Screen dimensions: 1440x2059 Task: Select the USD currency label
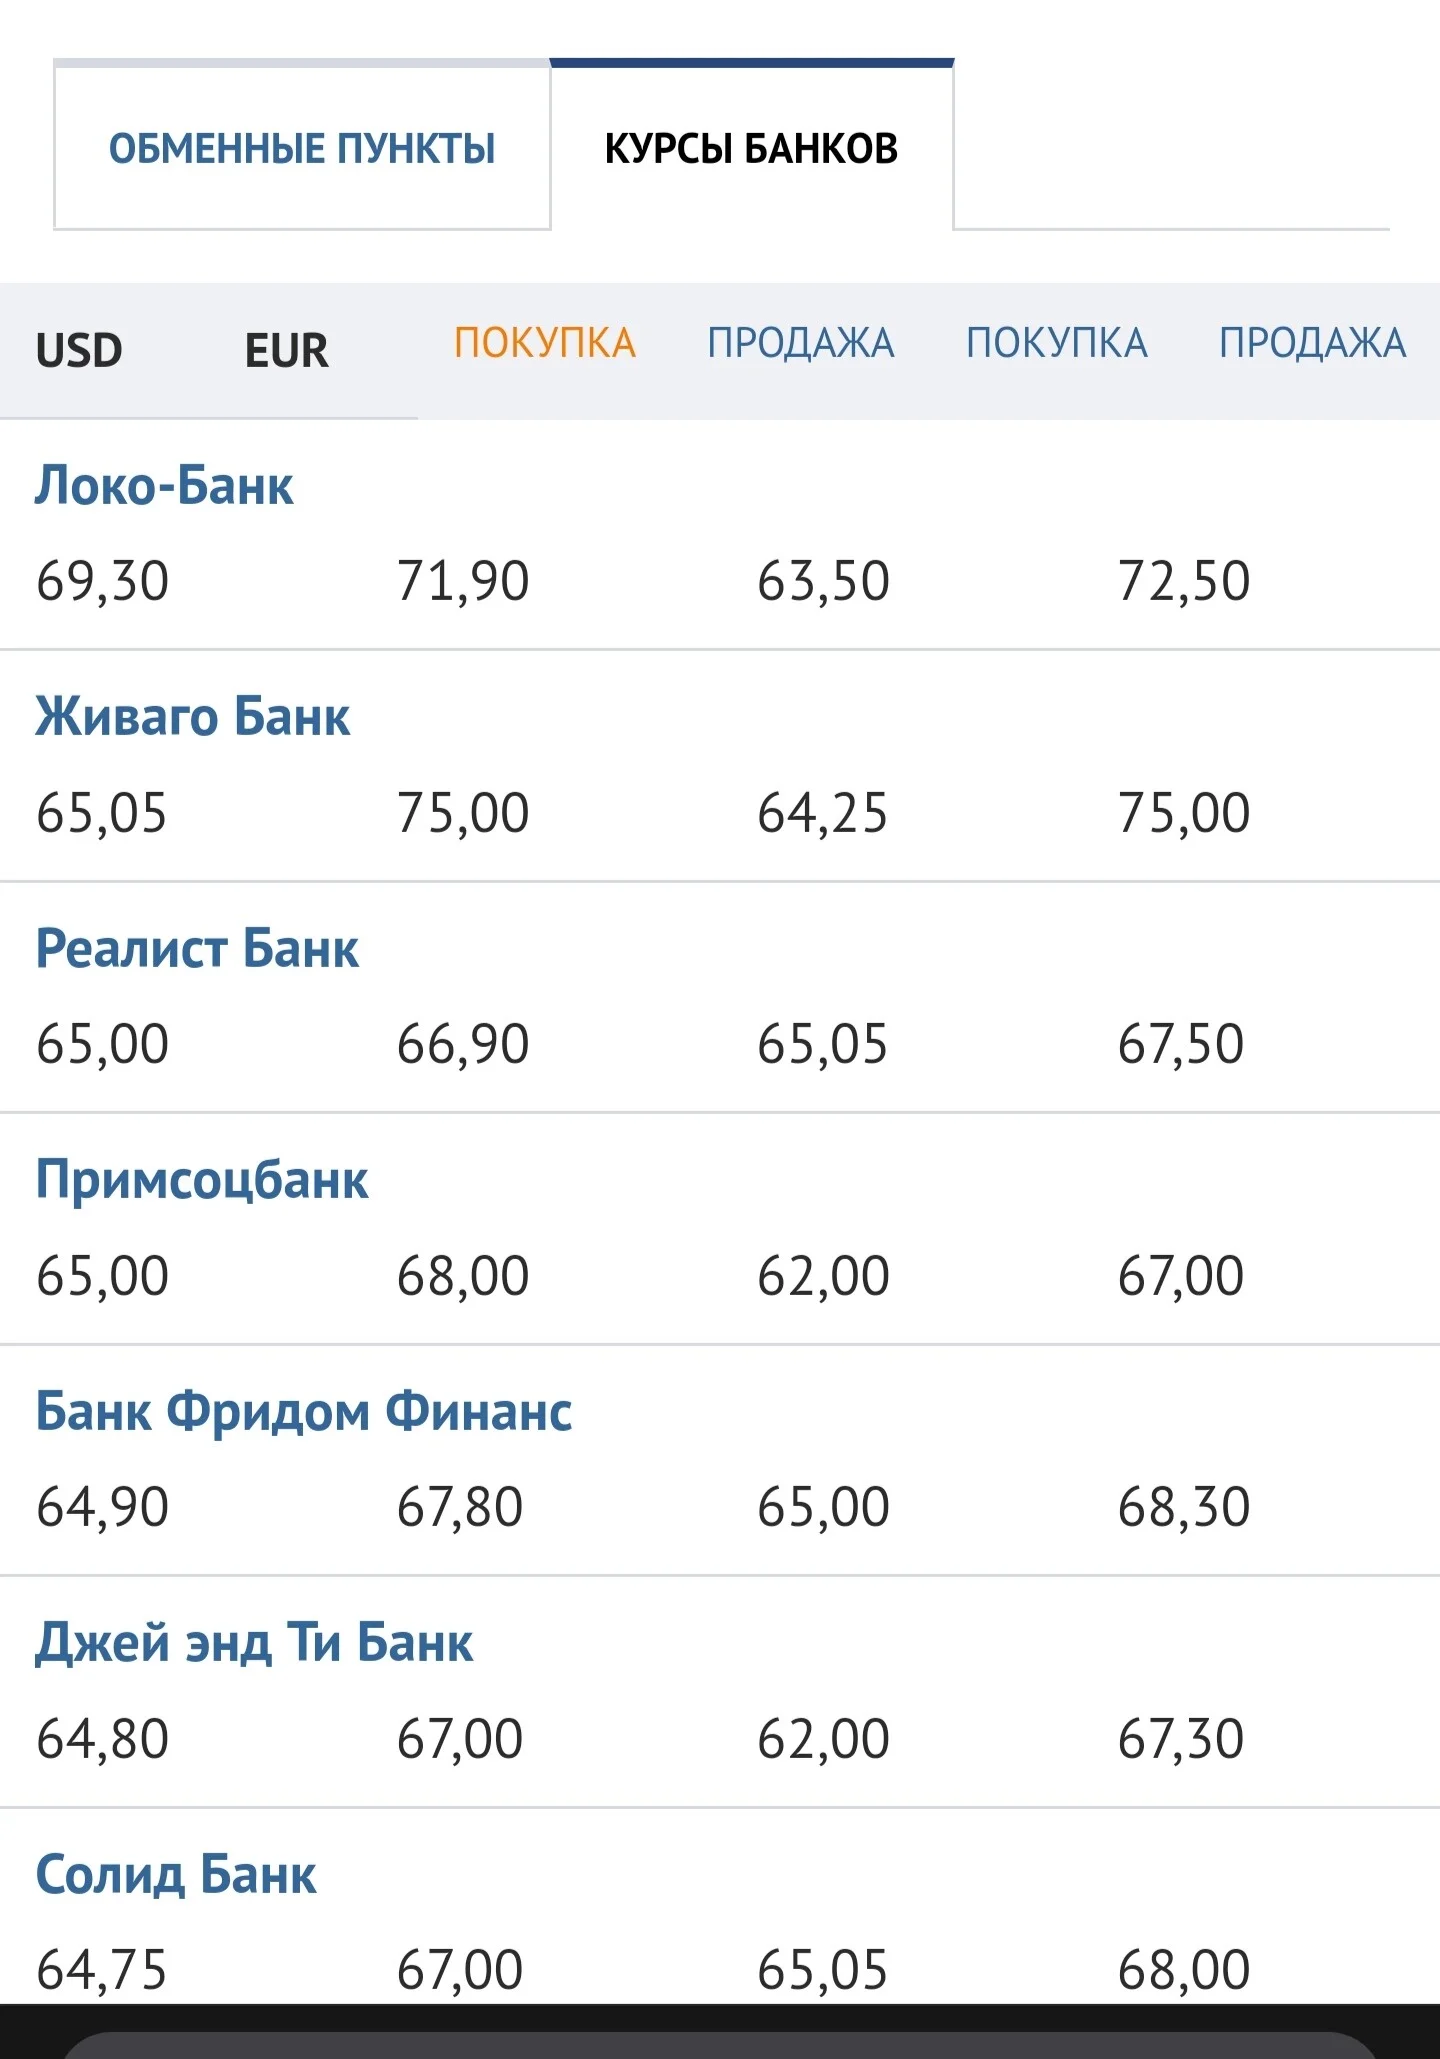(79, 351)
